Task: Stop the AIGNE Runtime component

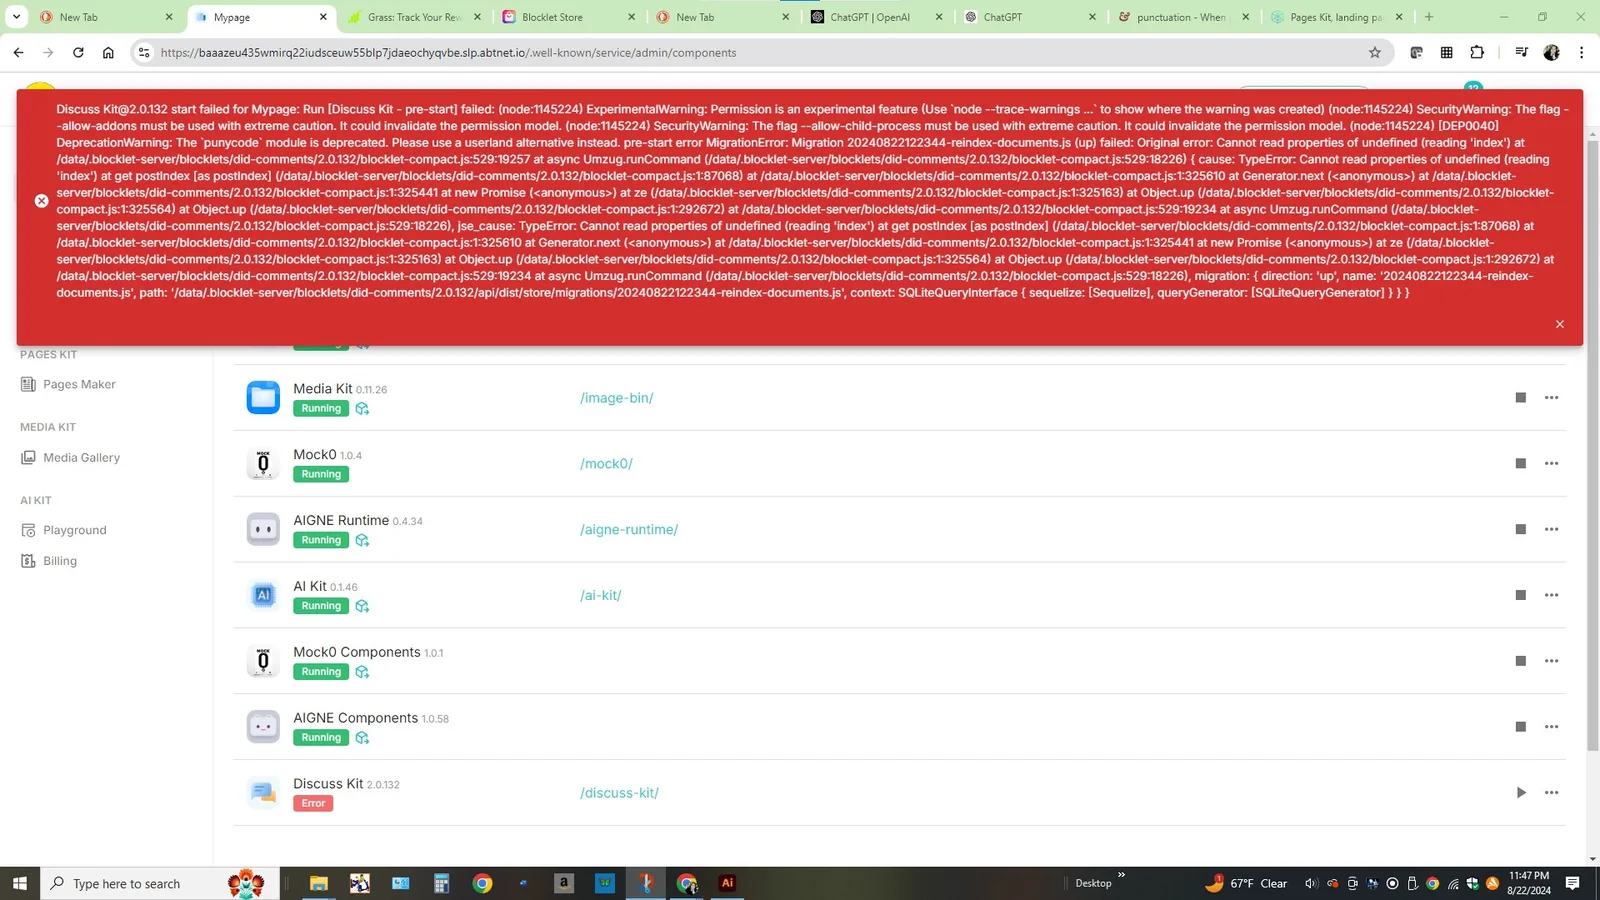Action: [x=1521, y=530]
